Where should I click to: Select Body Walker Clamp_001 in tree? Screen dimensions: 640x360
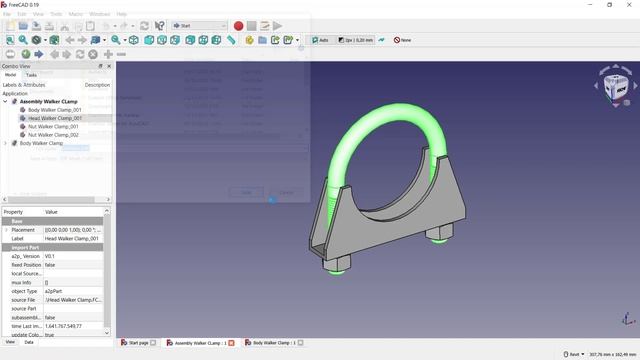coord(55,110)
